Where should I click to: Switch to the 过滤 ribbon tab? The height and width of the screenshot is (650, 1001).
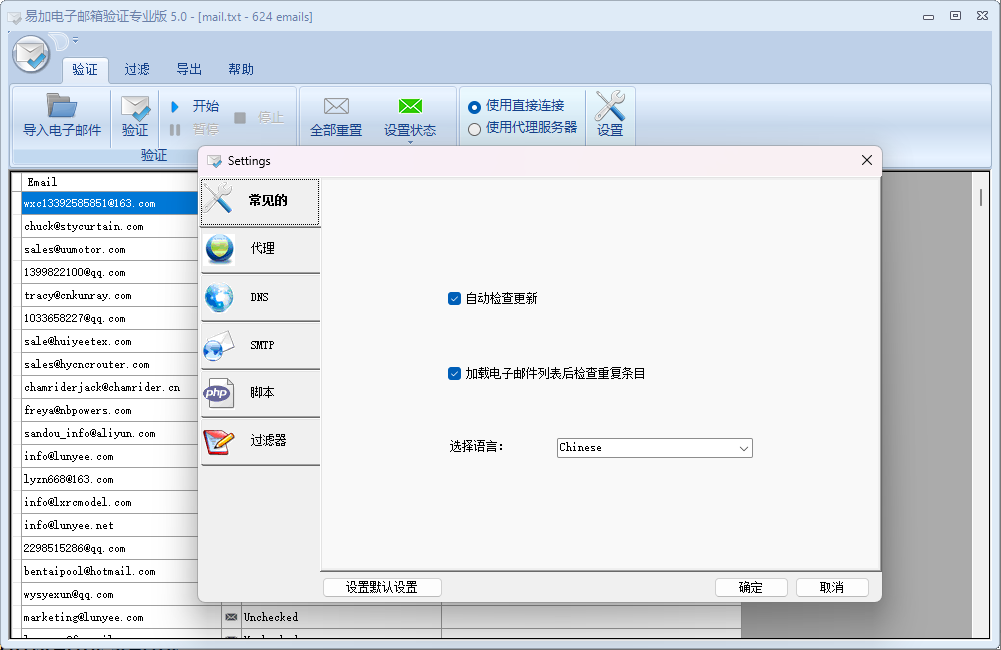click(x=137, y=70)
